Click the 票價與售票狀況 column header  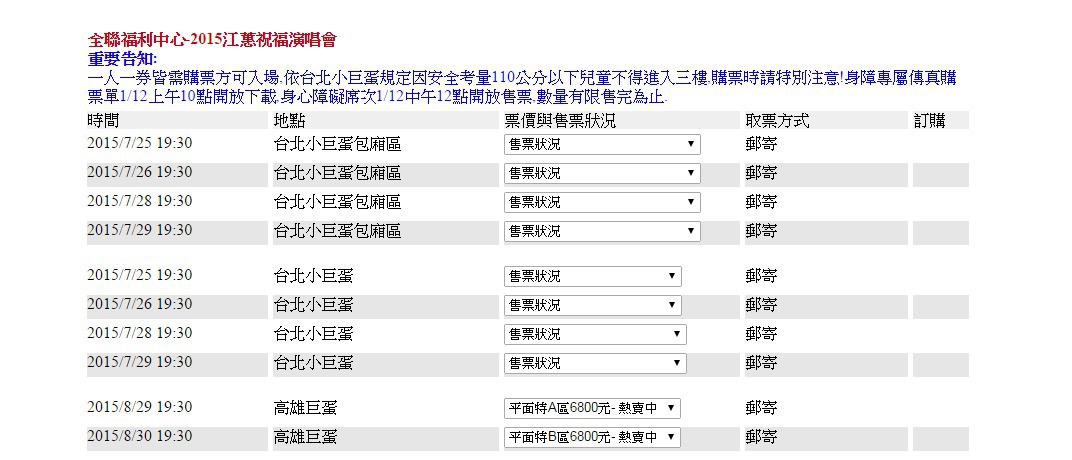(x=560, y=121)
